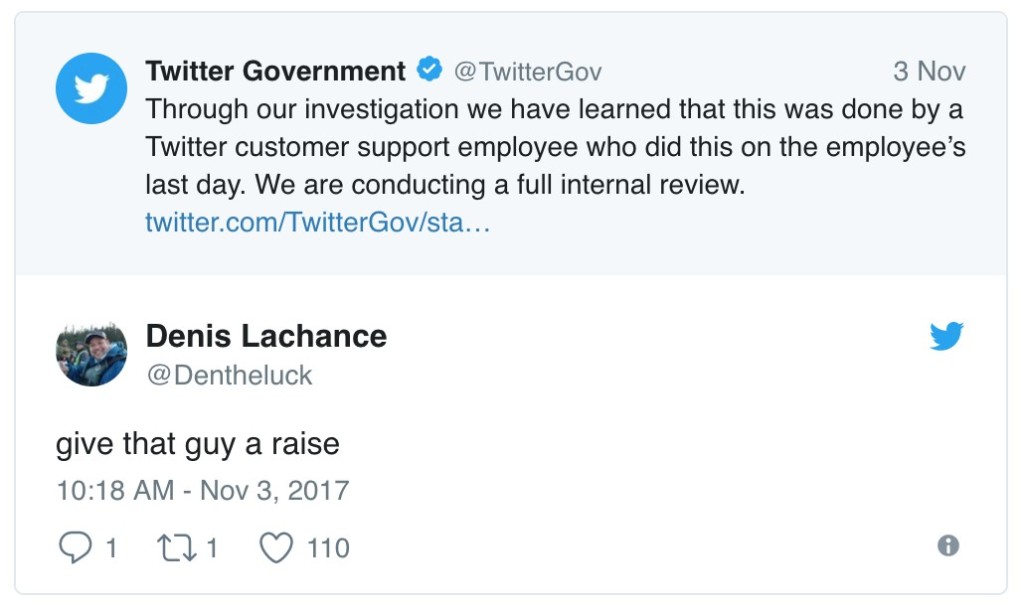Screen dimensions: 1024x614
Task: Click the Twitter Government account name
Action: click(x=276, y=71)
